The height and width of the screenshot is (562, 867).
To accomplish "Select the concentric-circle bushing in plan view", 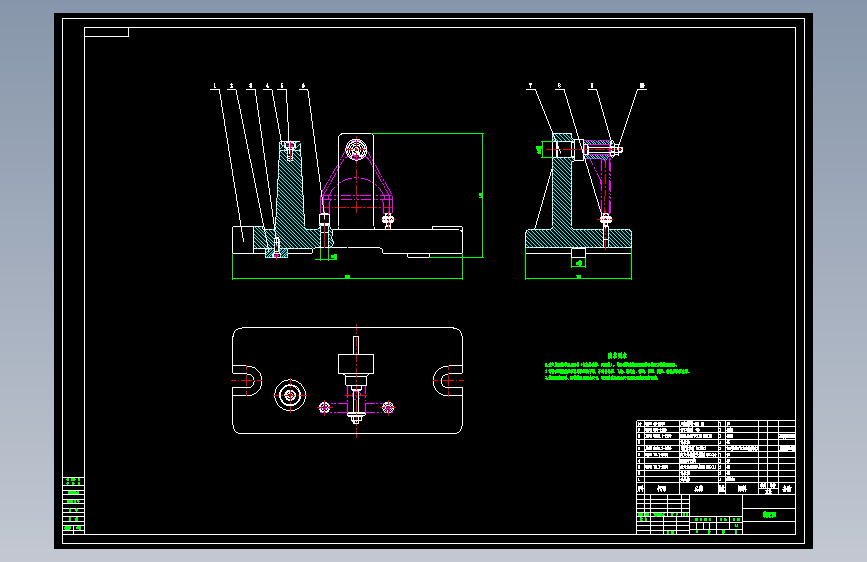I will click(x=290, y=395).
